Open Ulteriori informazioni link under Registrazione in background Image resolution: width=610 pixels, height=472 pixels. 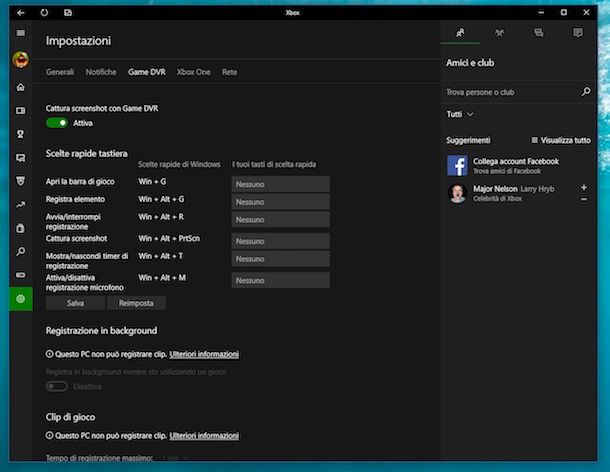tap(204, 354)
